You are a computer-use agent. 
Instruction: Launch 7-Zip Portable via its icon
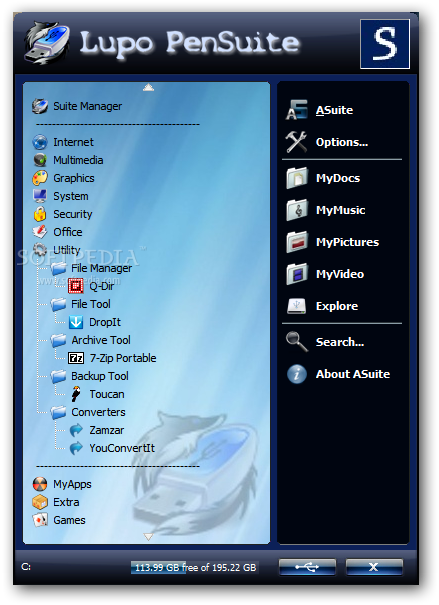pos(76,358)
